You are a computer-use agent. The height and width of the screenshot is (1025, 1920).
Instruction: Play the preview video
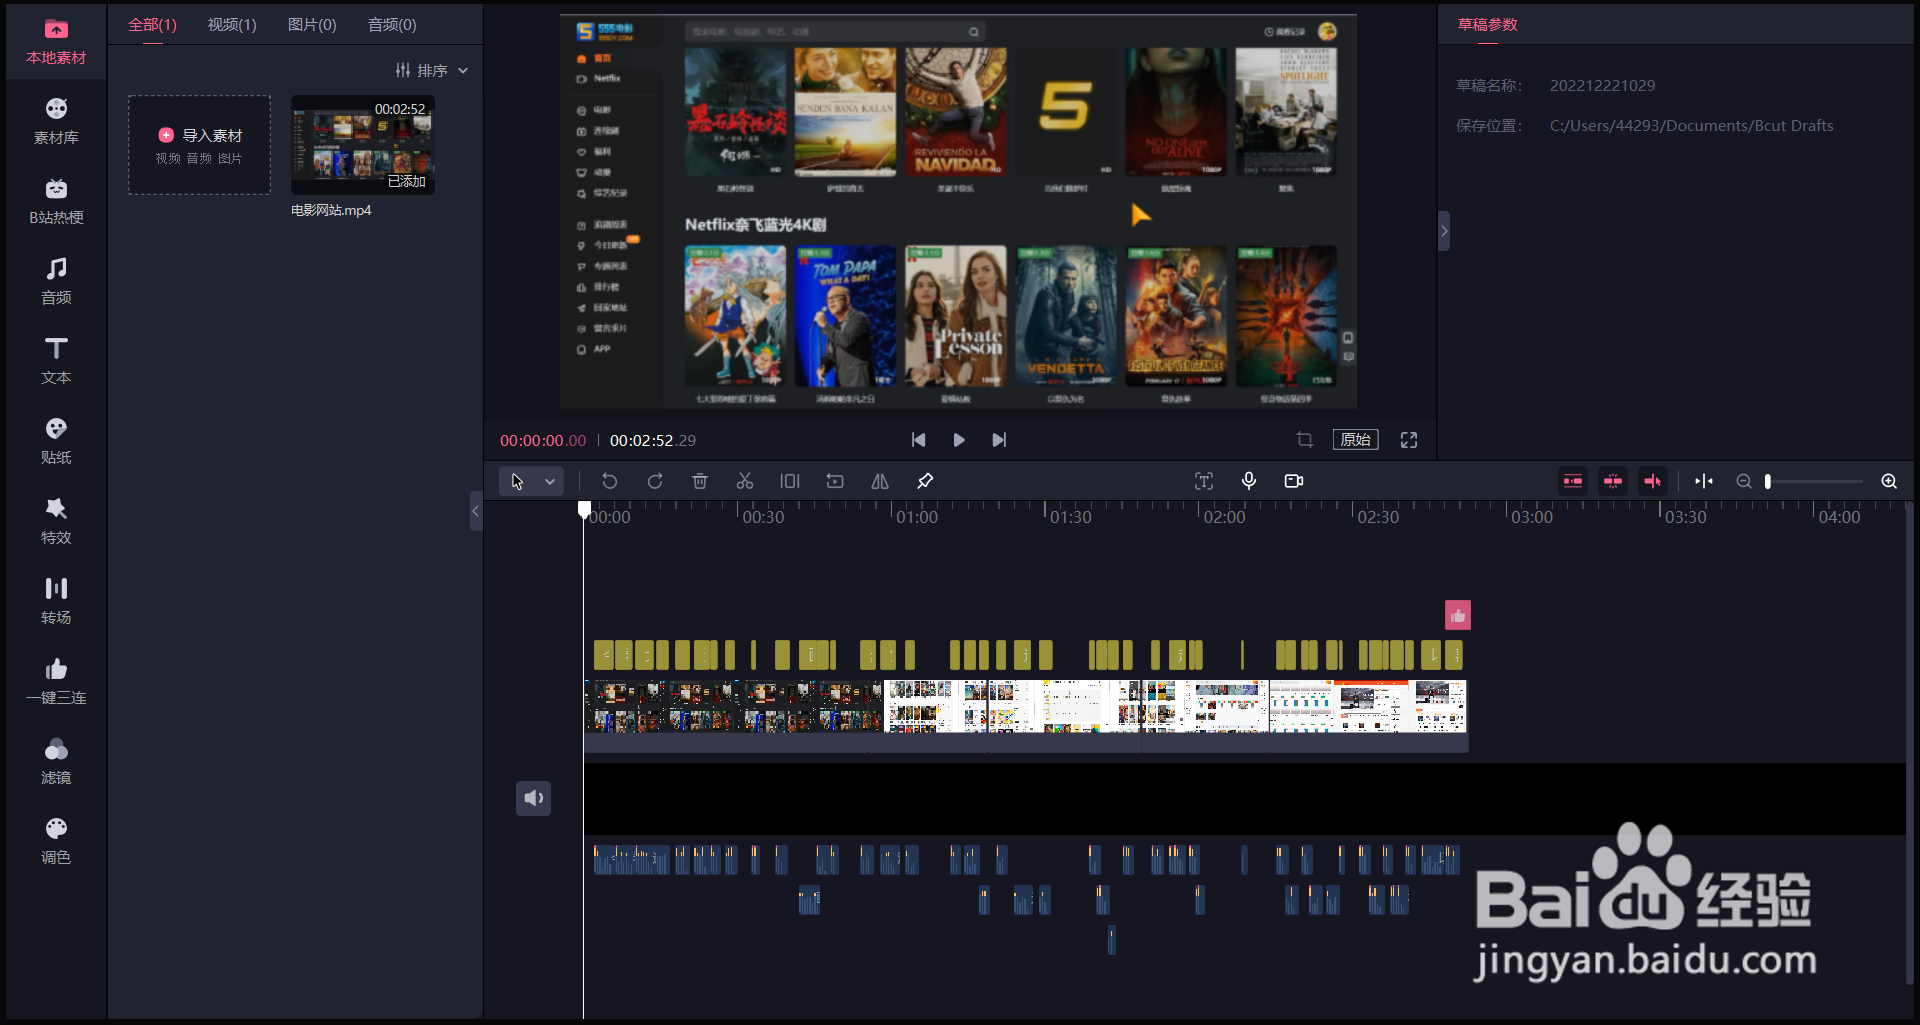959,440
